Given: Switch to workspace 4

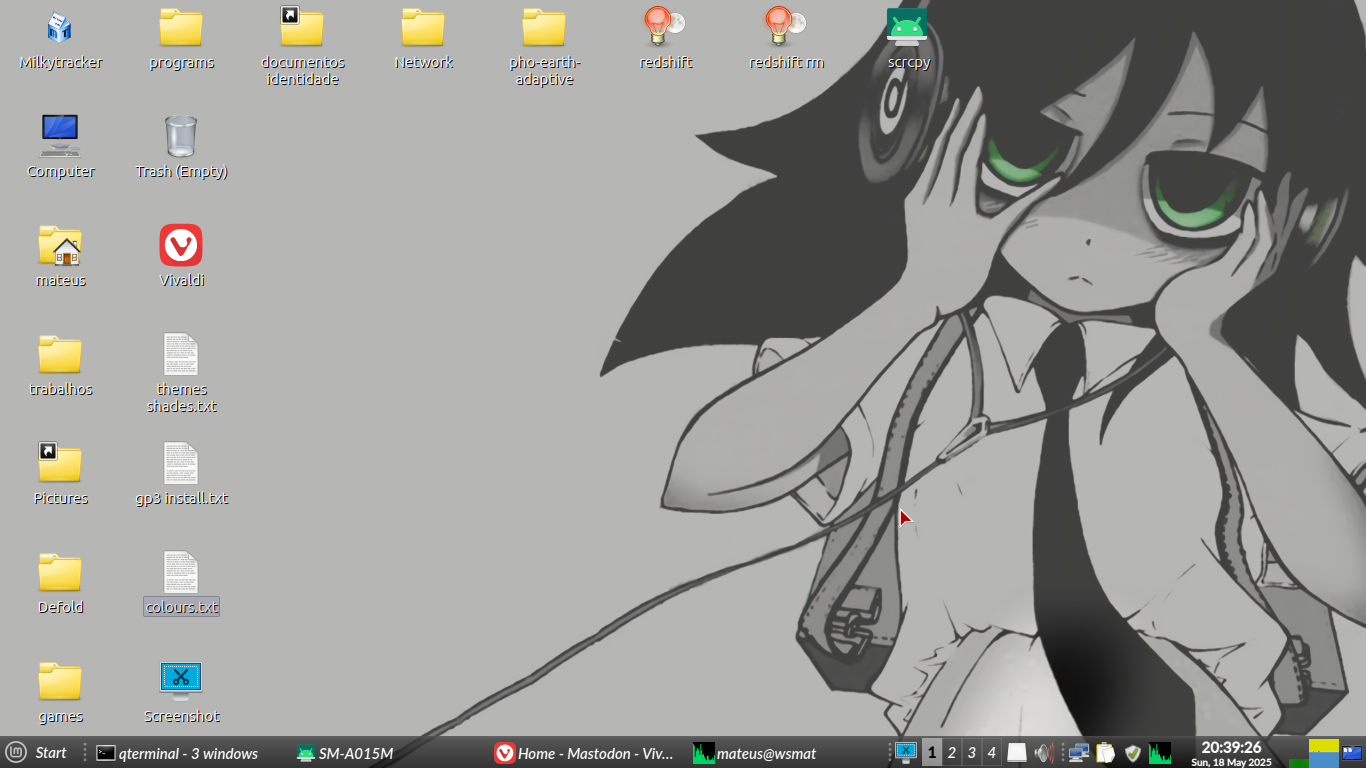Looking at the screenshot, I should 991,753.
